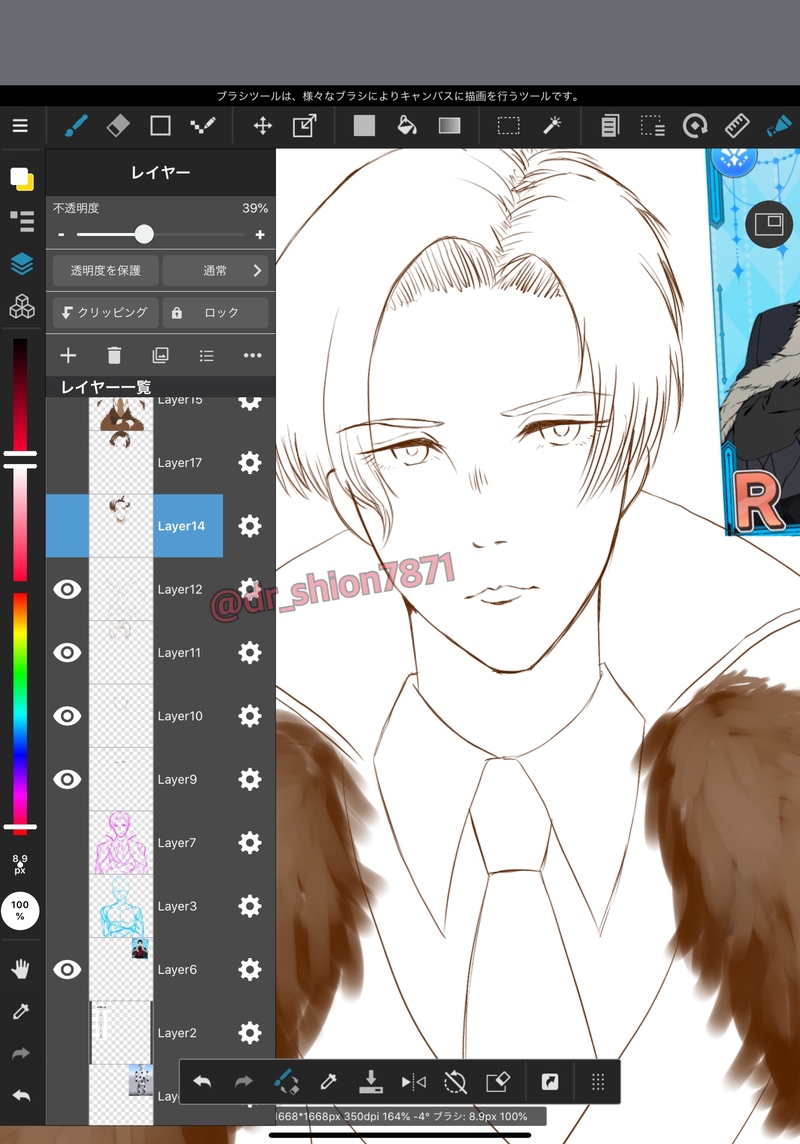Select the dotted pen curve tool

[203, 125]
